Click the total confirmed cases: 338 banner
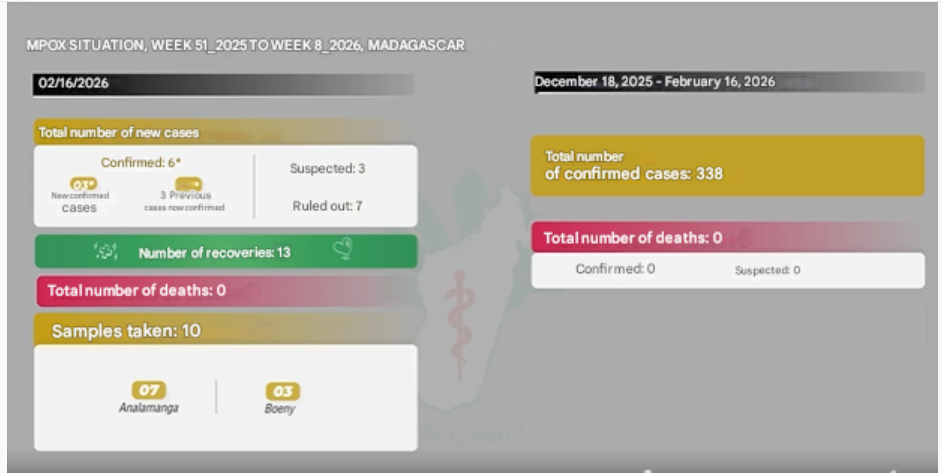The width and height of the screenshot is (942, 473). coord(727,166)
